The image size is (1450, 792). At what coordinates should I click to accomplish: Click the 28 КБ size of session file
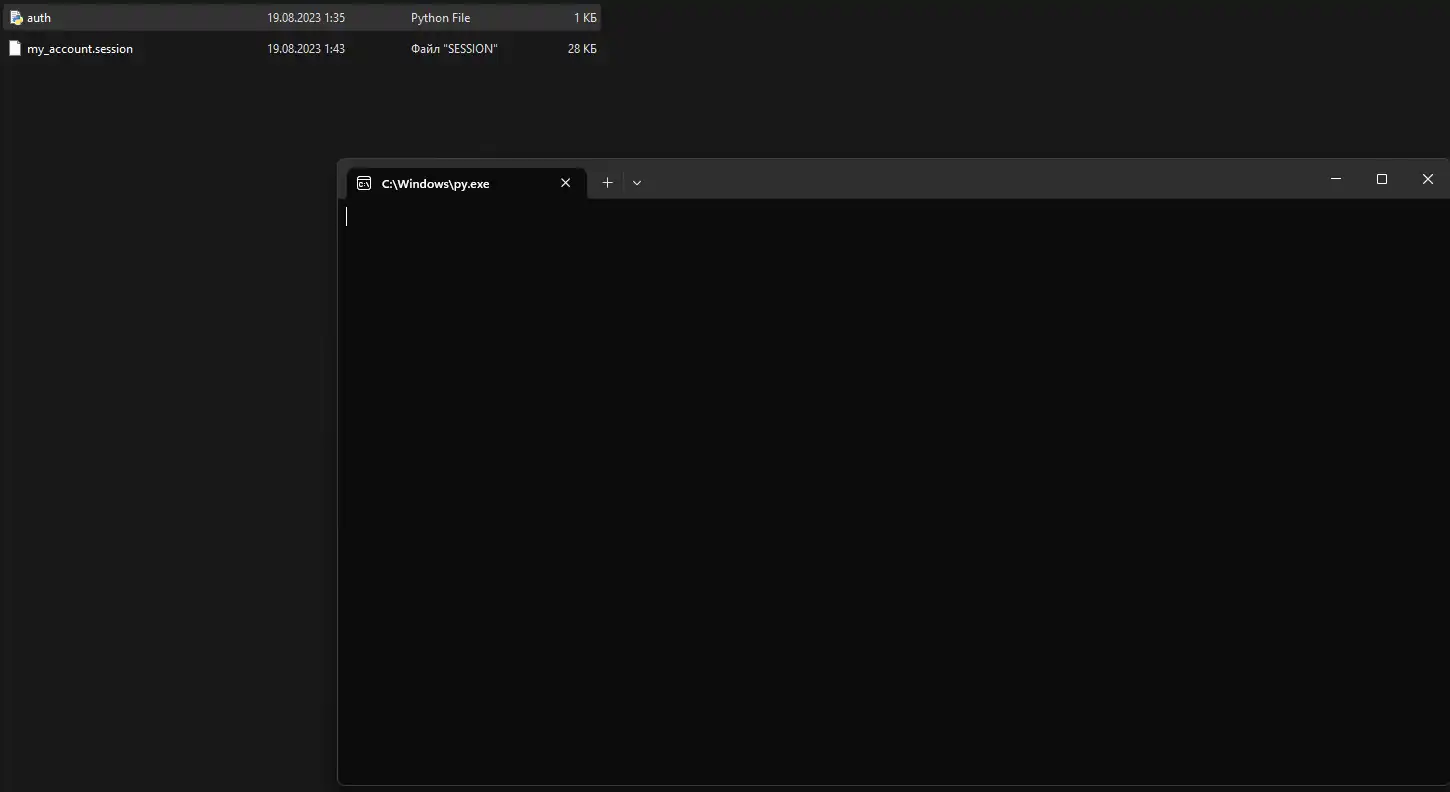(x=582, y=48)
